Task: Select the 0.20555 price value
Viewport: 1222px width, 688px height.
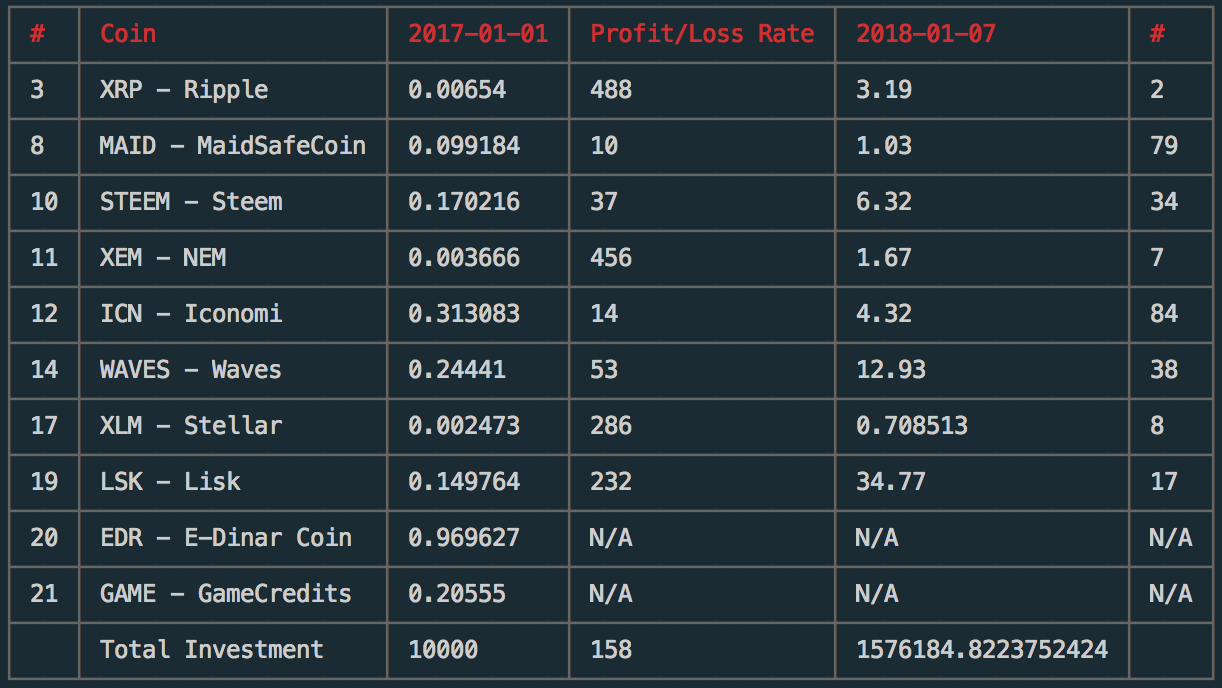Action: [x=457, y=594]
